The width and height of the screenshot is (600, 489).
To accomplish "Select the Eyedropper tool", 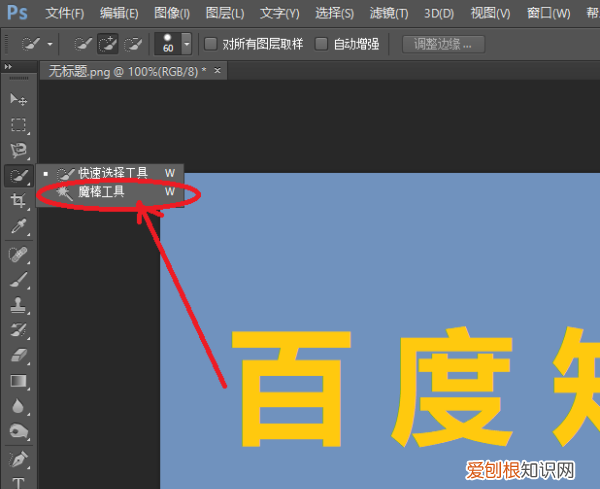I will (18, 226).
